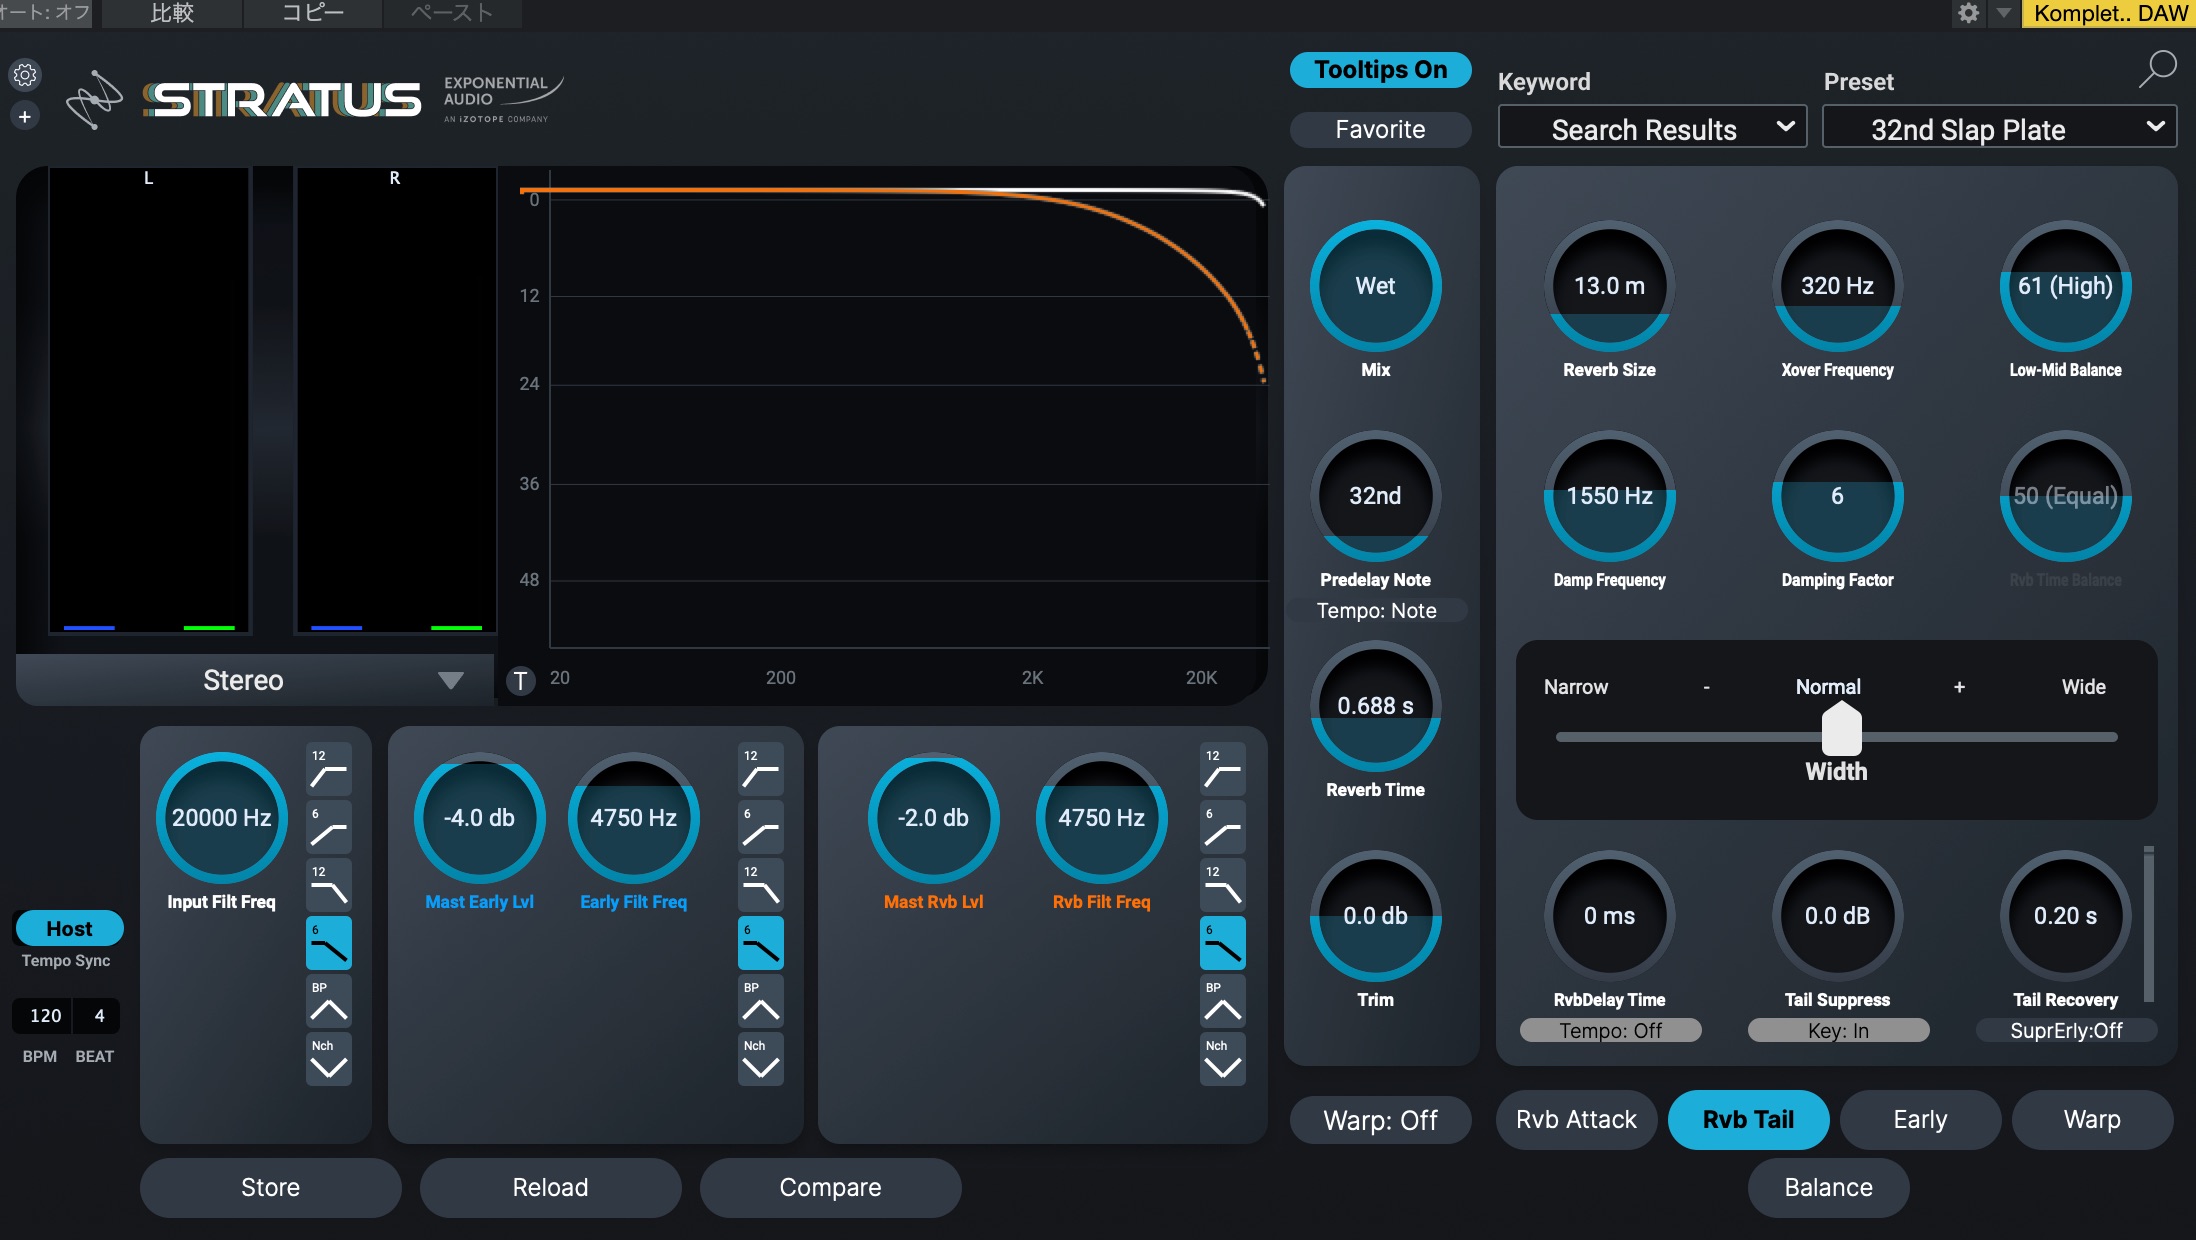Select Input filter bandpass BP icon
The width and height of the screenshot is (2196, 1240).
tap(328, 1001)
